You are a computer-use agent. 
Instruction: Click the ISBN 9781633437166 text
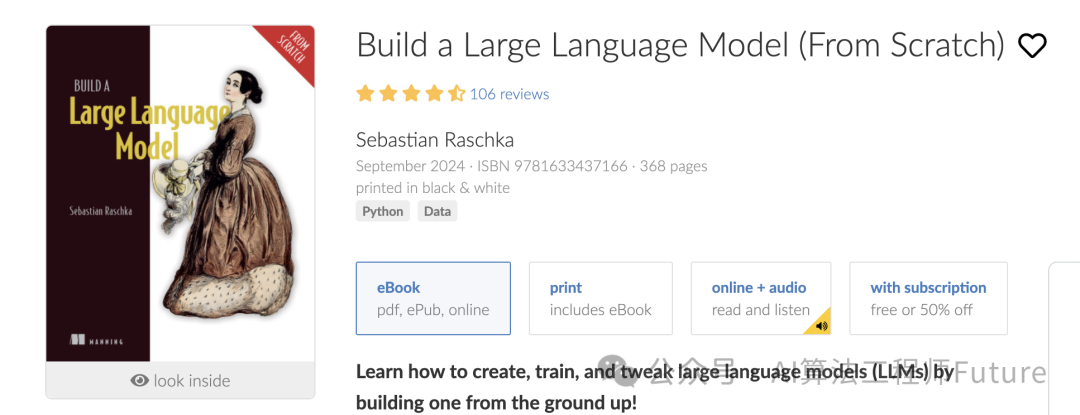pos(552,167)
